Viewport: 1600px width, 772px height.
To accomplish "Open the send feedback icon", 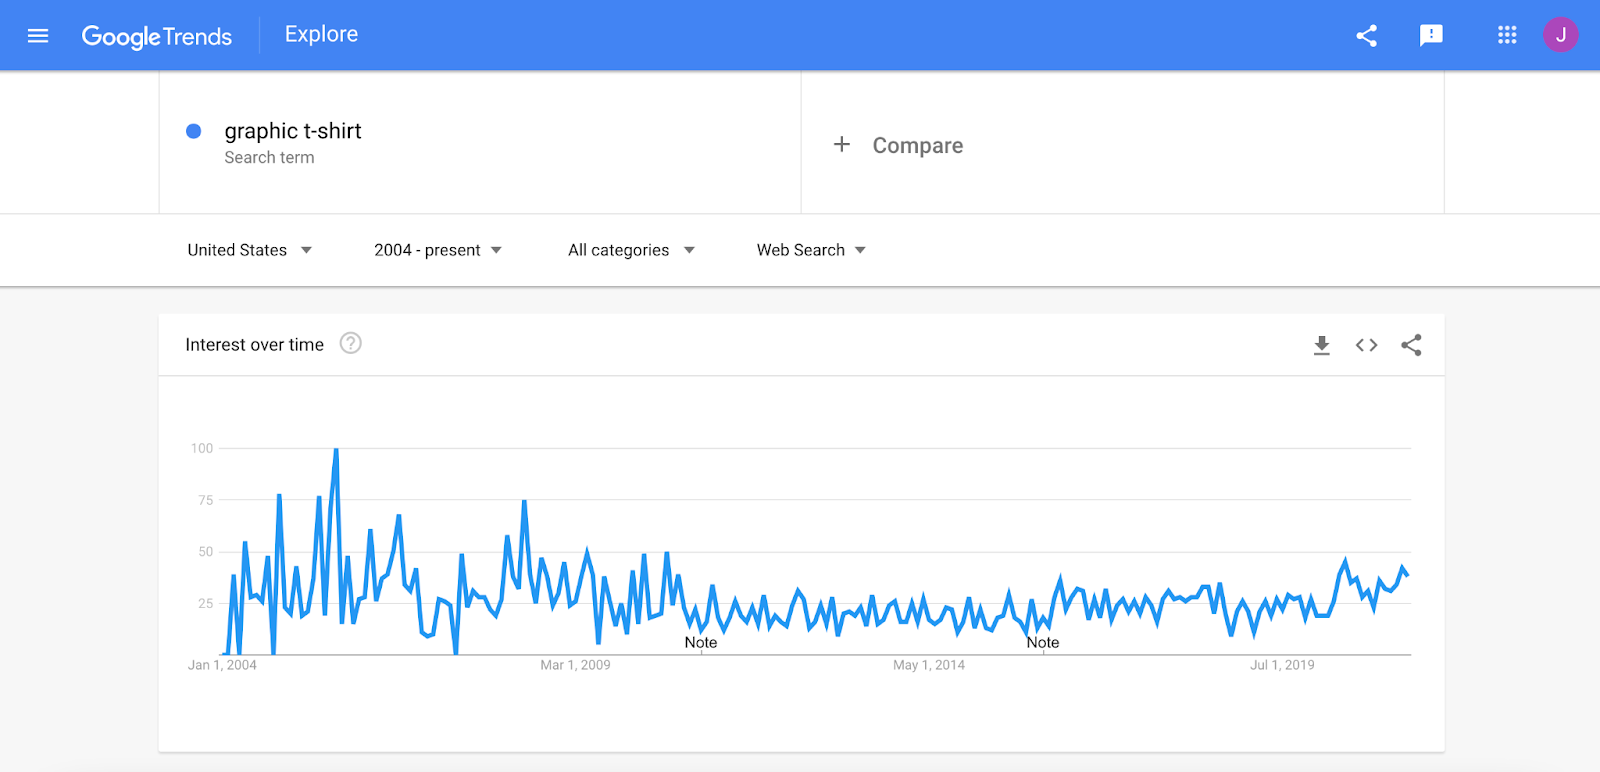I will tap(1431, 36).
